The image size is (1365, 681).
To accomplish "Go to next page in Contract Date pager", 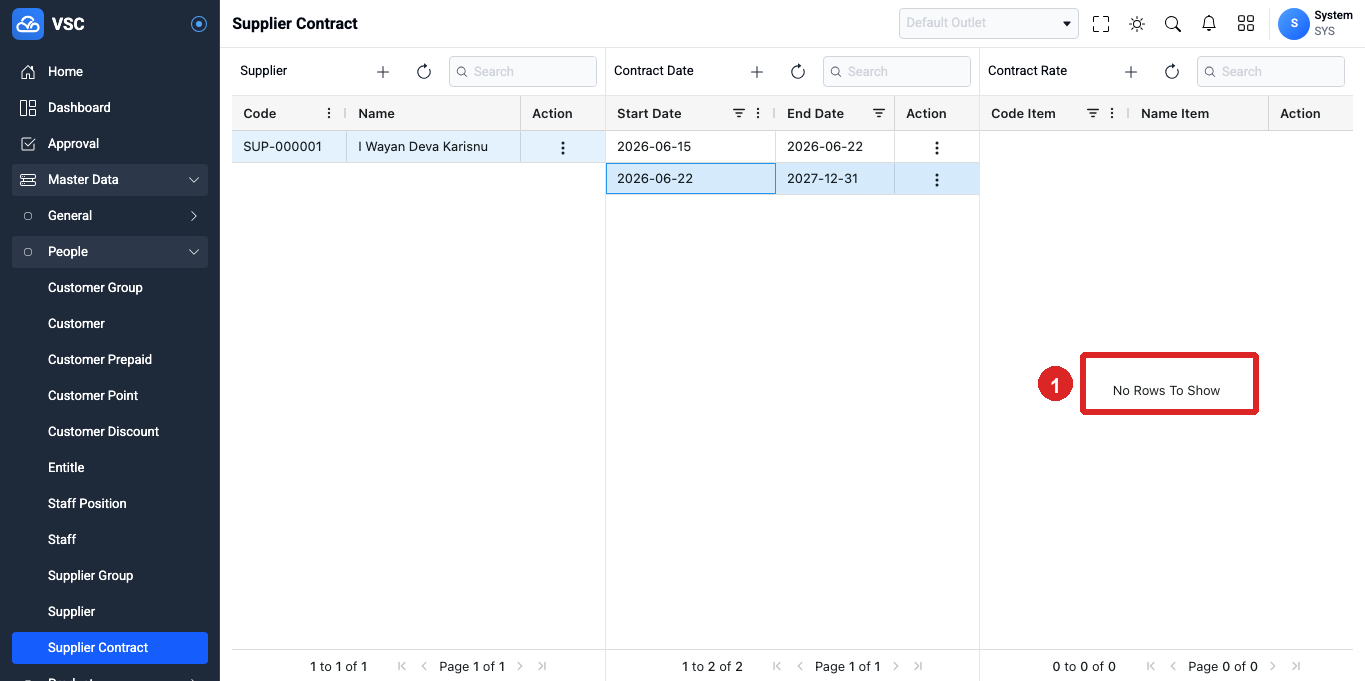I will pyautogui.click(x=896, y=666).
